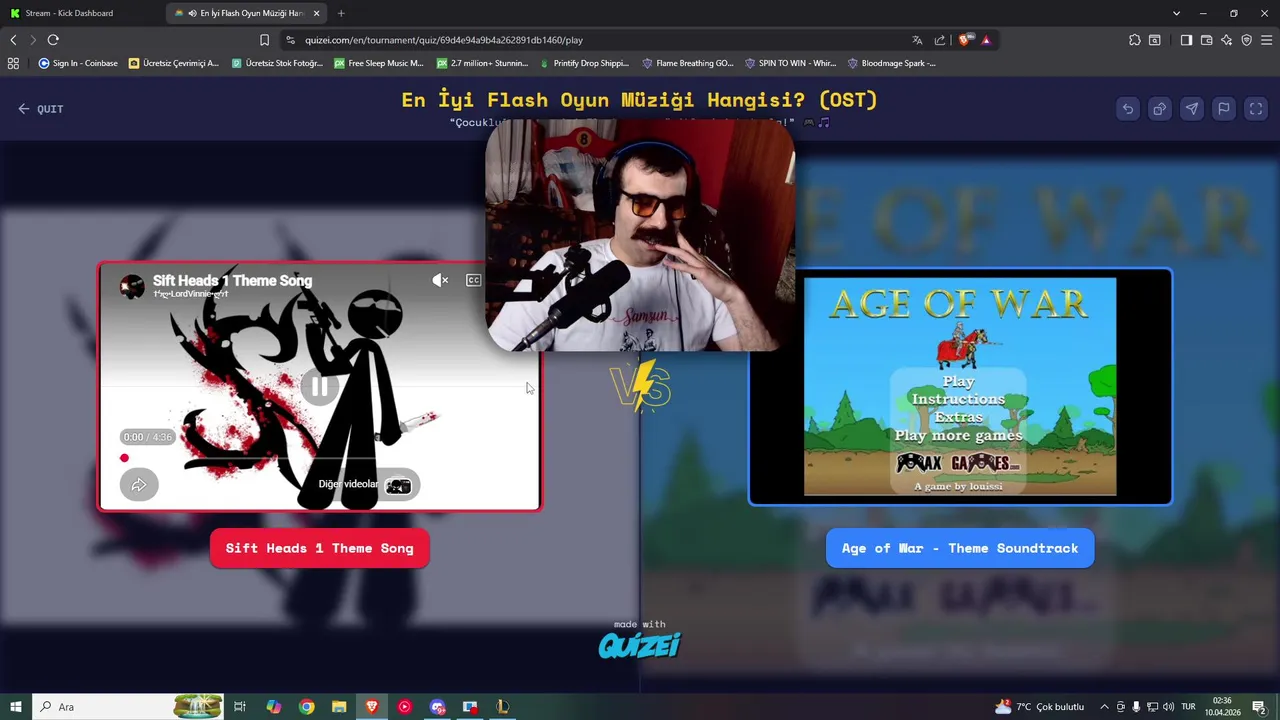
Task: Open Chrome from the taskbar
Action: point(306,707)
